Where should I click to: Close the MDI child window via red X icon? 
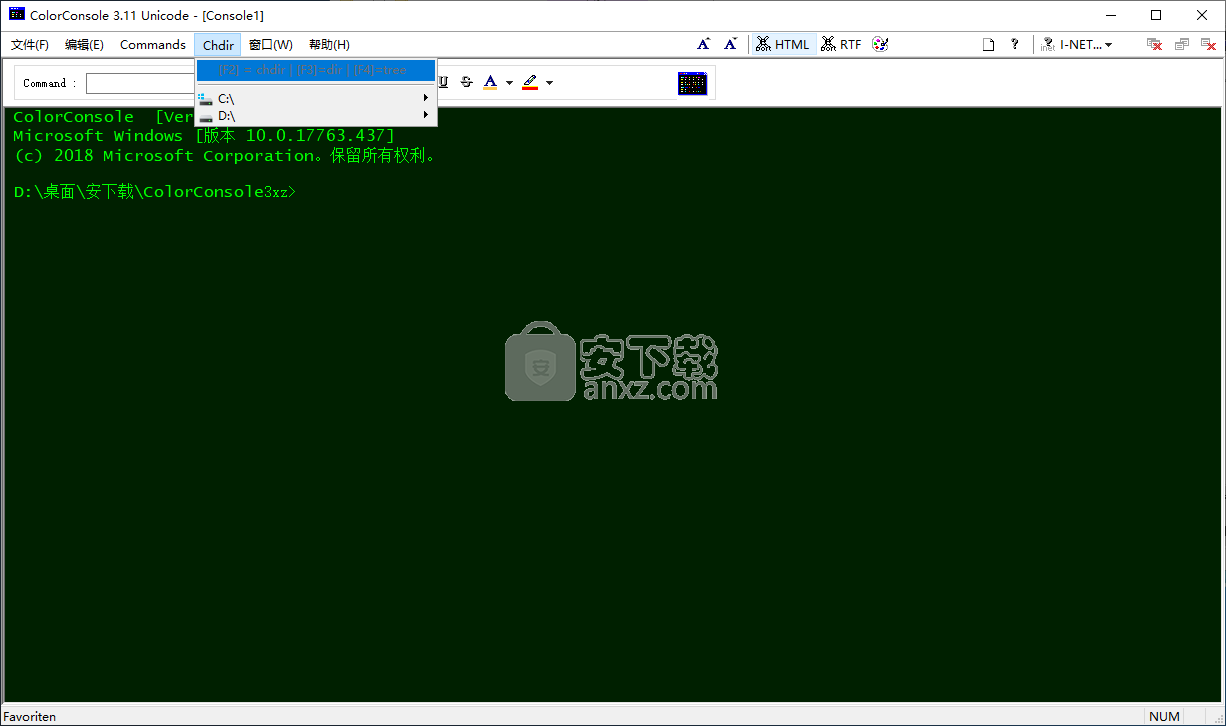point(1207,44)
